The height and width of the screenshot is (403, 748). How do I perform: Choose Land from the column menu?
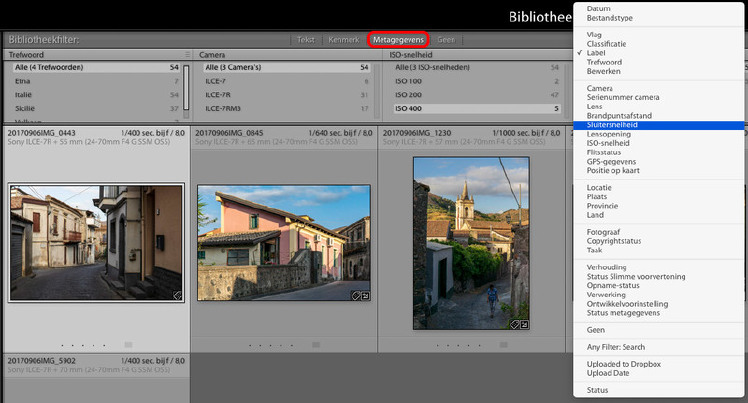pos(595,215)
